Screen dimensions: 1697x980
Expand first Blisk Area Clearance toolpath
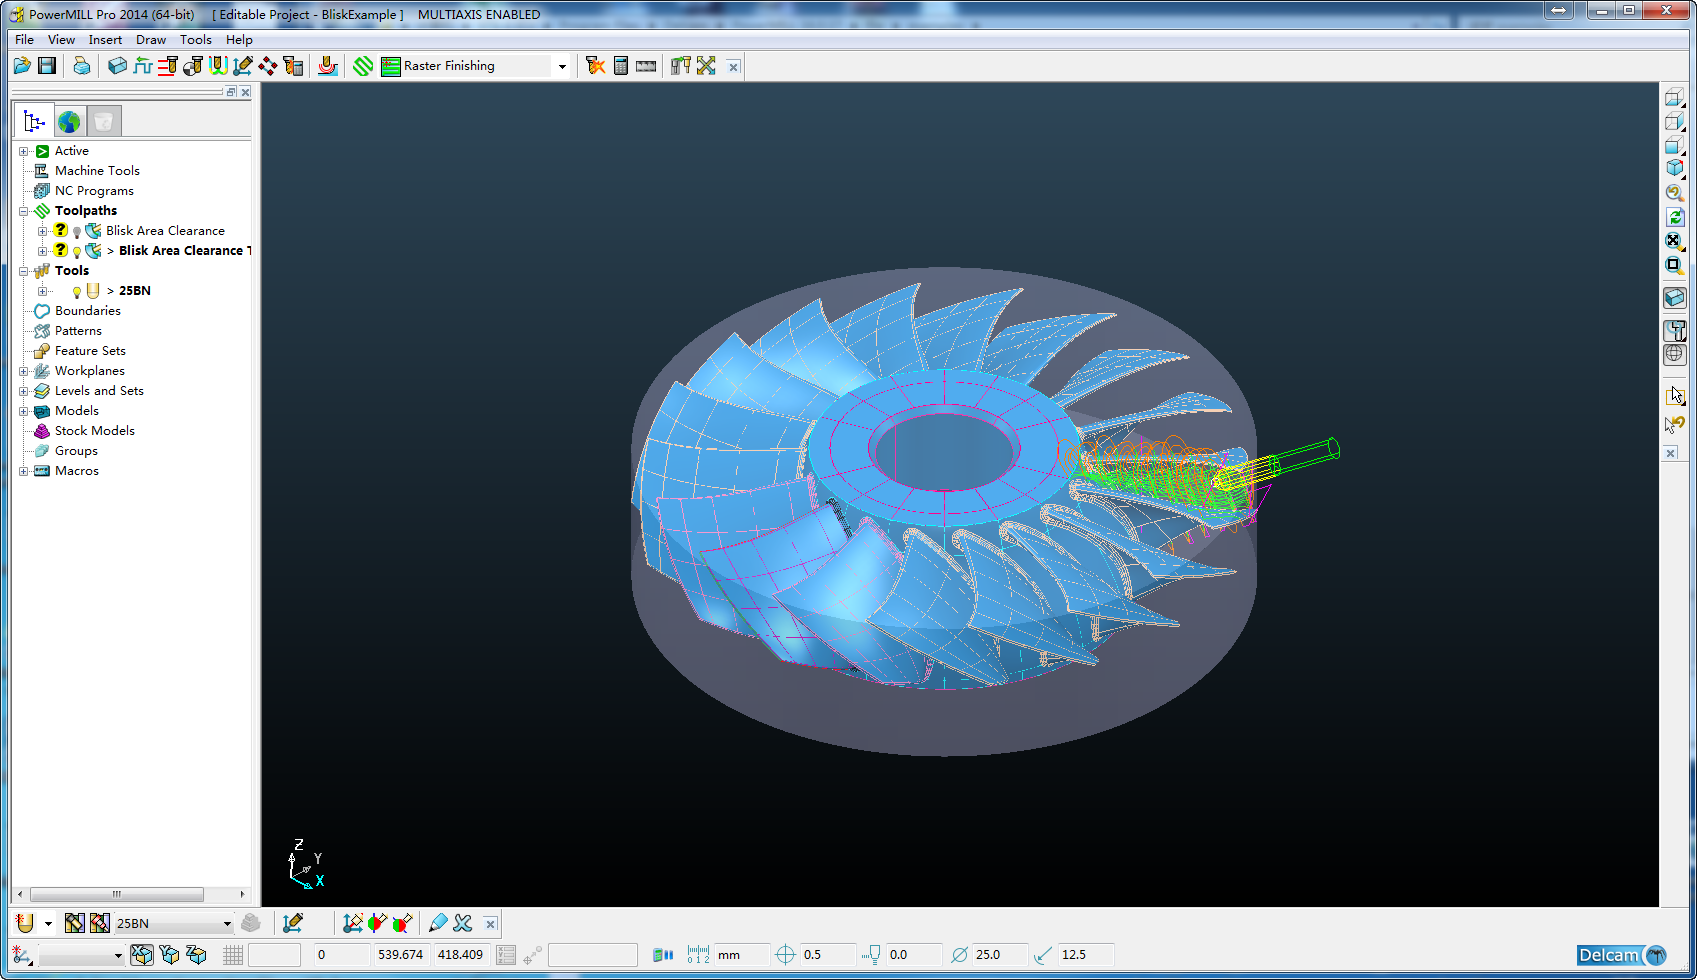click(43, 231)
